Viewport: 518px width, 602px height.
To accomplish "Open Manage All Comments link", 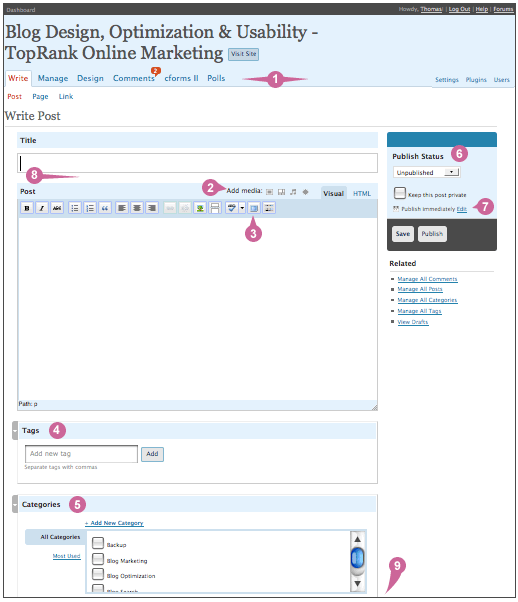I will point(427,279).
